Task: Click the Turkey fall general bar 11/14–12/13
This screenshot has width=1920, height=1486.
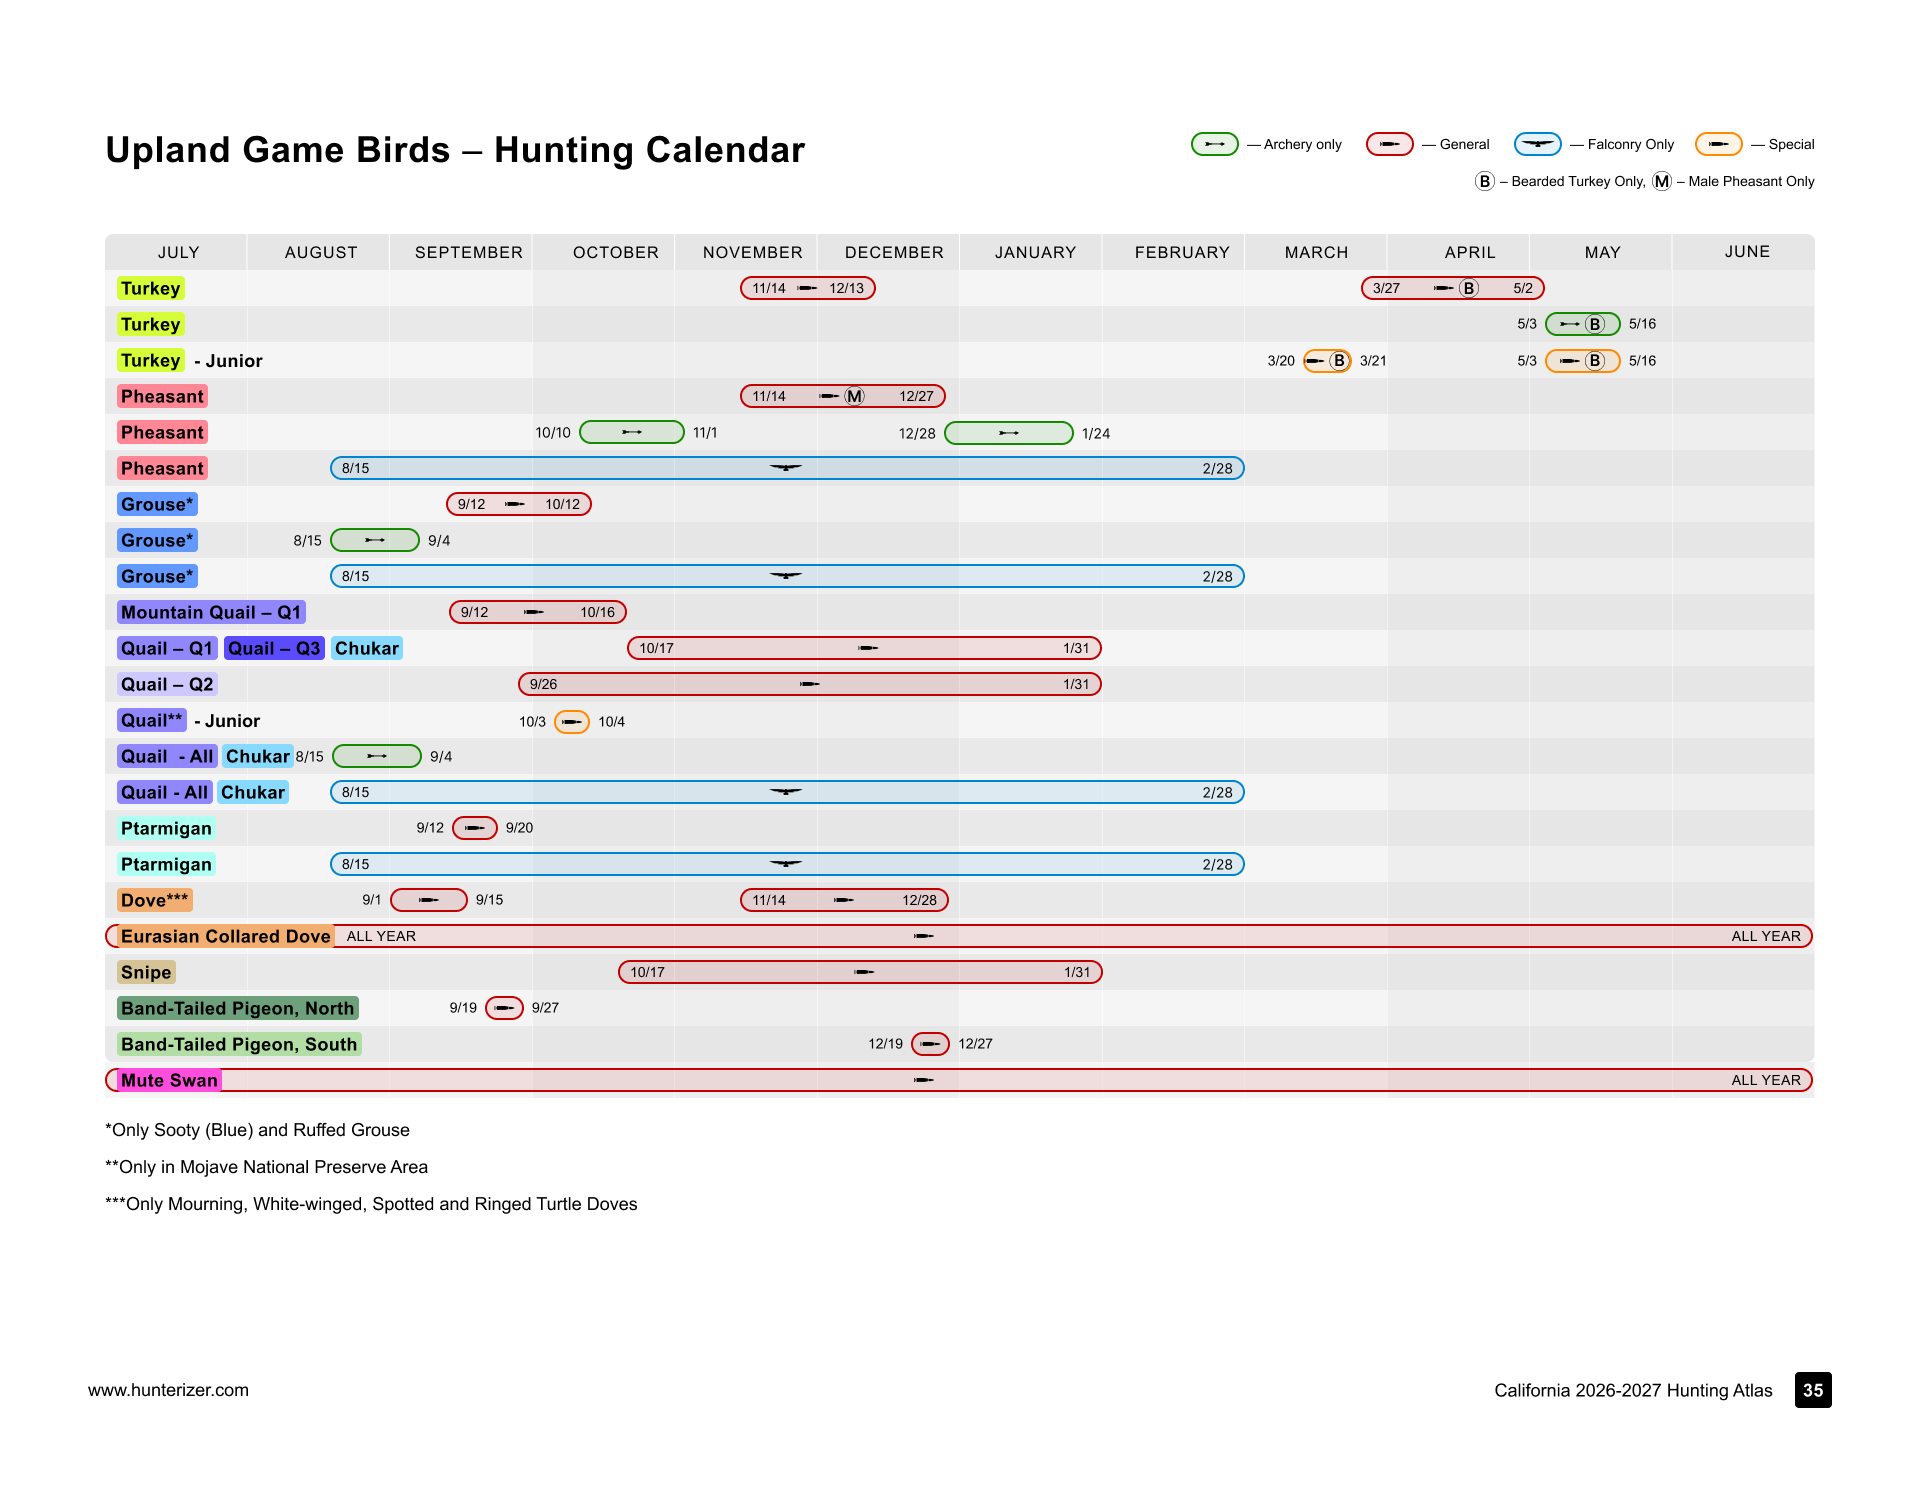Action: click(x=808, y=288)
